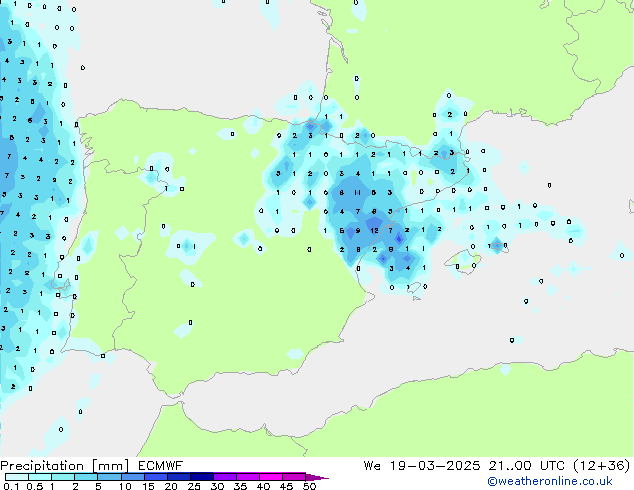
Task: Select the 30–35 mm purple legend box
Action: click(224, 477)
